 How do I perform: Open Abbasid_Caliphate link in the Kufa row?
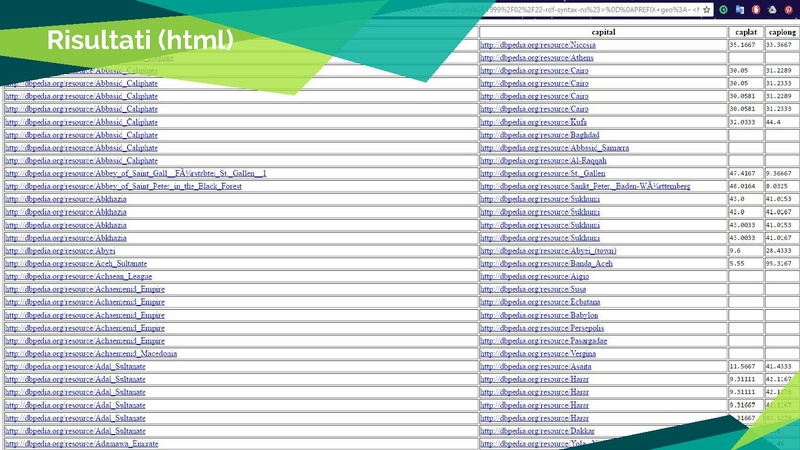81,122
